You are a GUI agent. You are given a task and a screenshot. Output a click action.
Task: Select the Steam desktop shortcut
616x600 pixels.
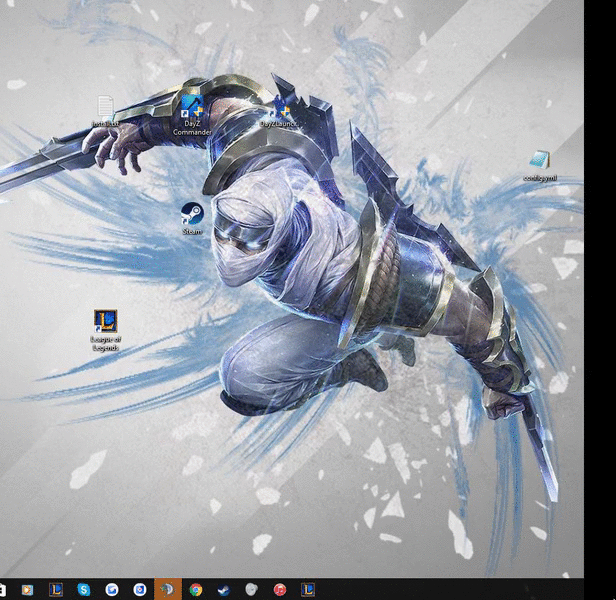(x=192, y=218)
